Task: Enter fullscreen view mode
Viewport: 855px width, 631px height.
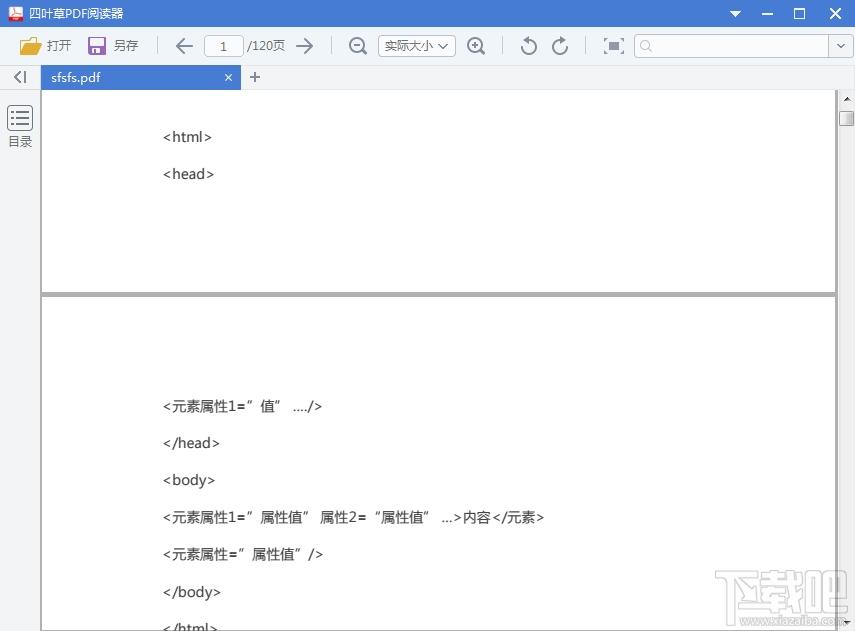Action: [x=614, y=46]
